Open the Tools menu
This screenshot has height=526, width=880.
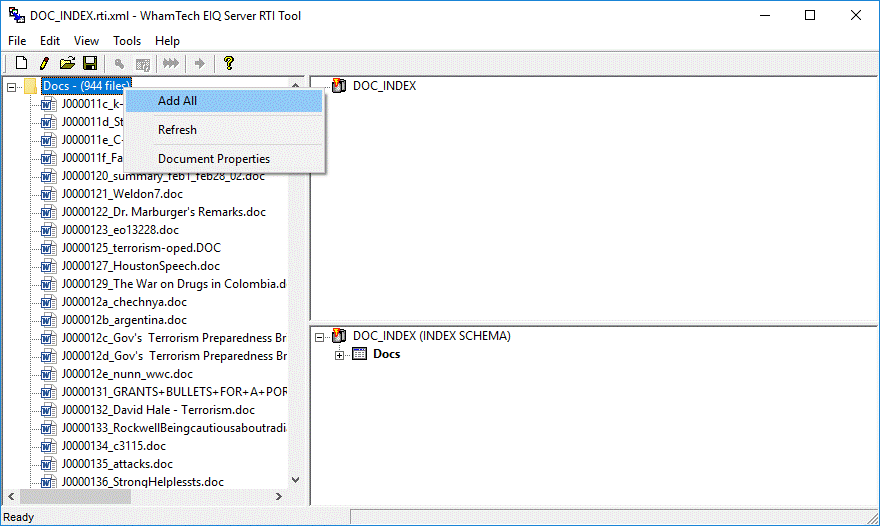click(127, 41)
